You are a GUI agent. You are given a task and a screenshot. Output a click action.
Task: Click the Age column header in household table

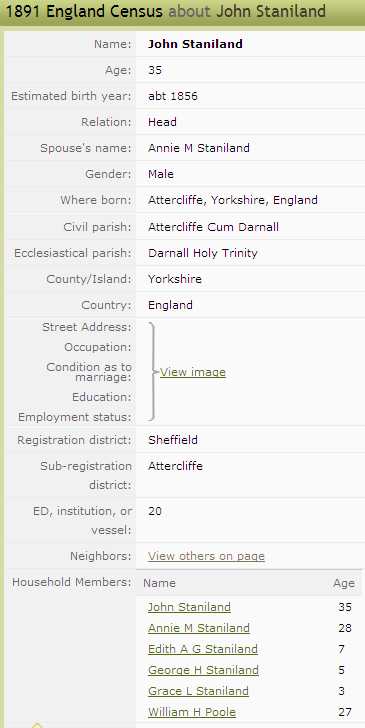(x=344, y=584)
